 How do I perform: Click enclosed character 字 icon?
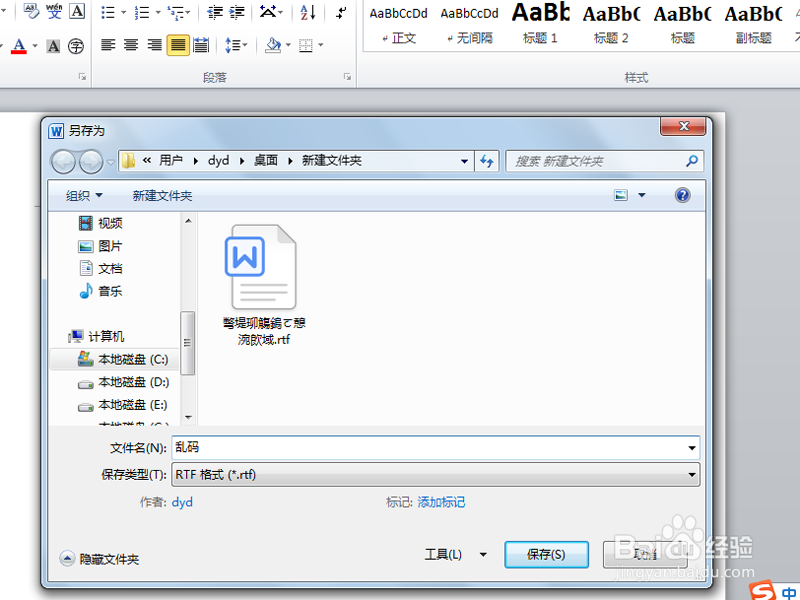[x=76, y=46]
